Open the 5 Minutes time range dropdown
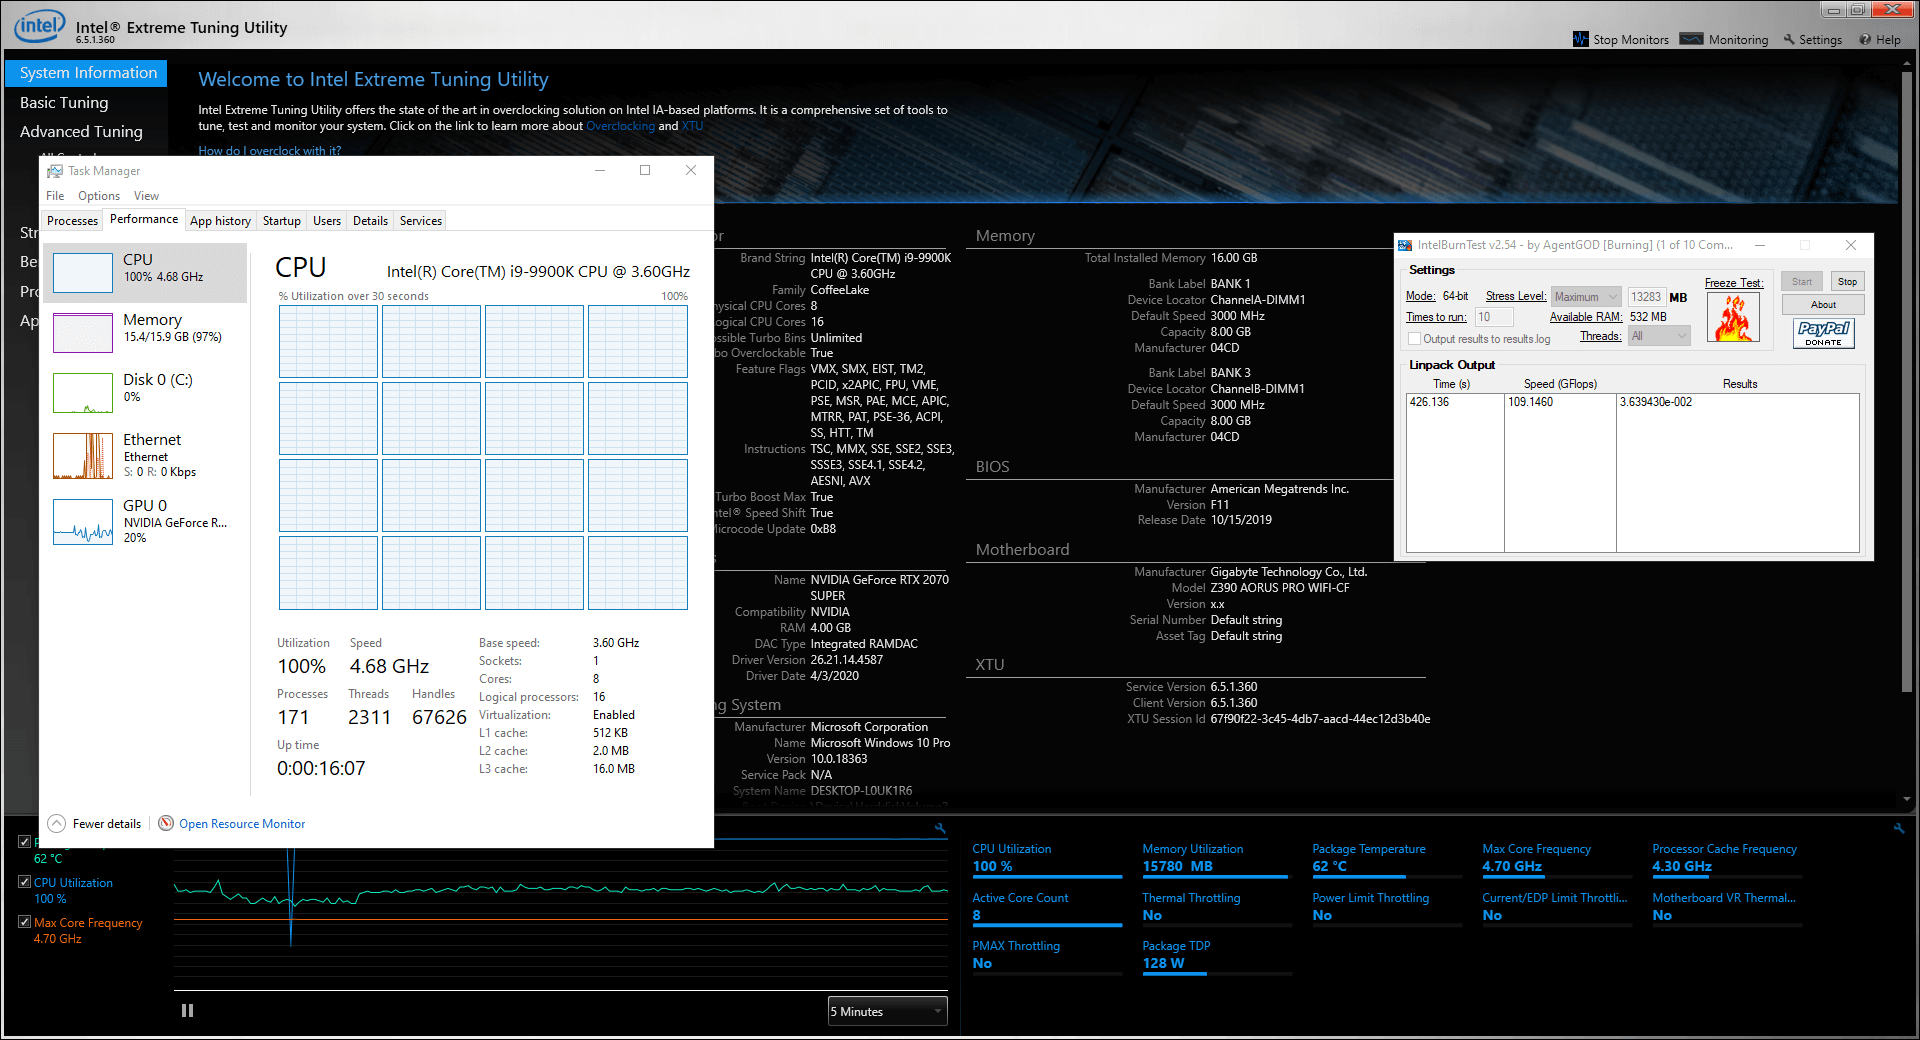 coord(887,1011)
